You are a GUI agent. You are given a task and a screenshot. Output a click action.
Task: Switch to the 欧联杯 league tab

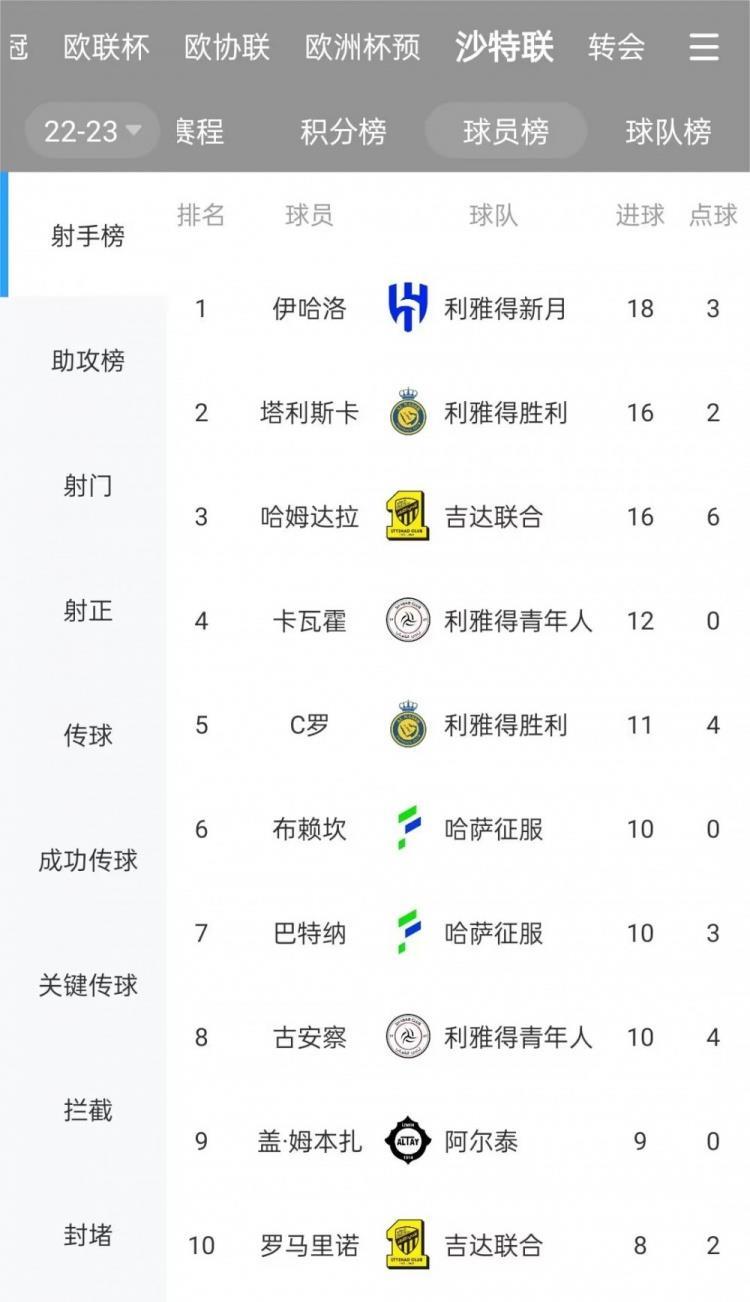pos(106,47)
